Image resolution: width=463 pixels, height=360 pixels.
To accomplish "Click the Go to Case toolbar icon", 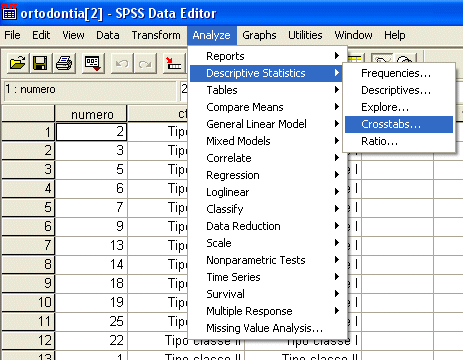I will click(174, 63).
